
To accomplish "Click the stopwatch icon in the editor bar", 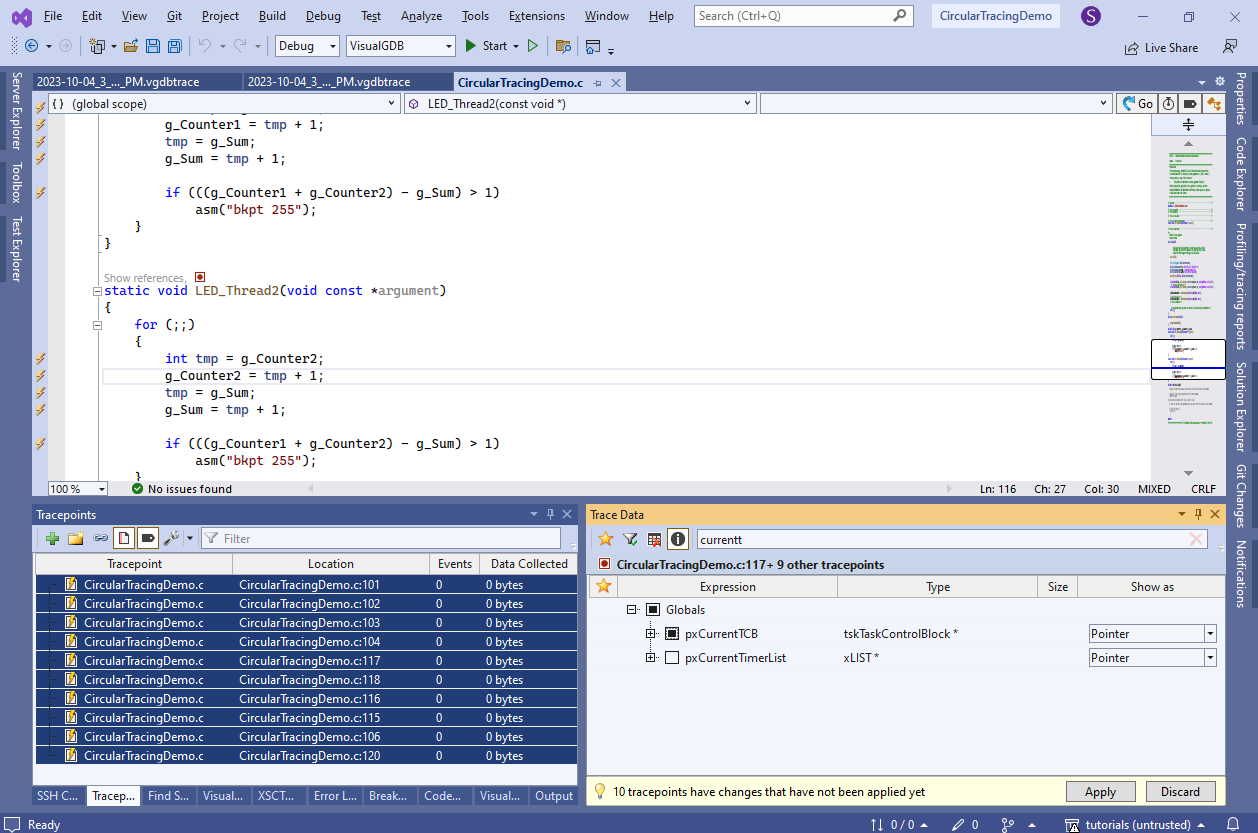I will (x=1168, y=103).
